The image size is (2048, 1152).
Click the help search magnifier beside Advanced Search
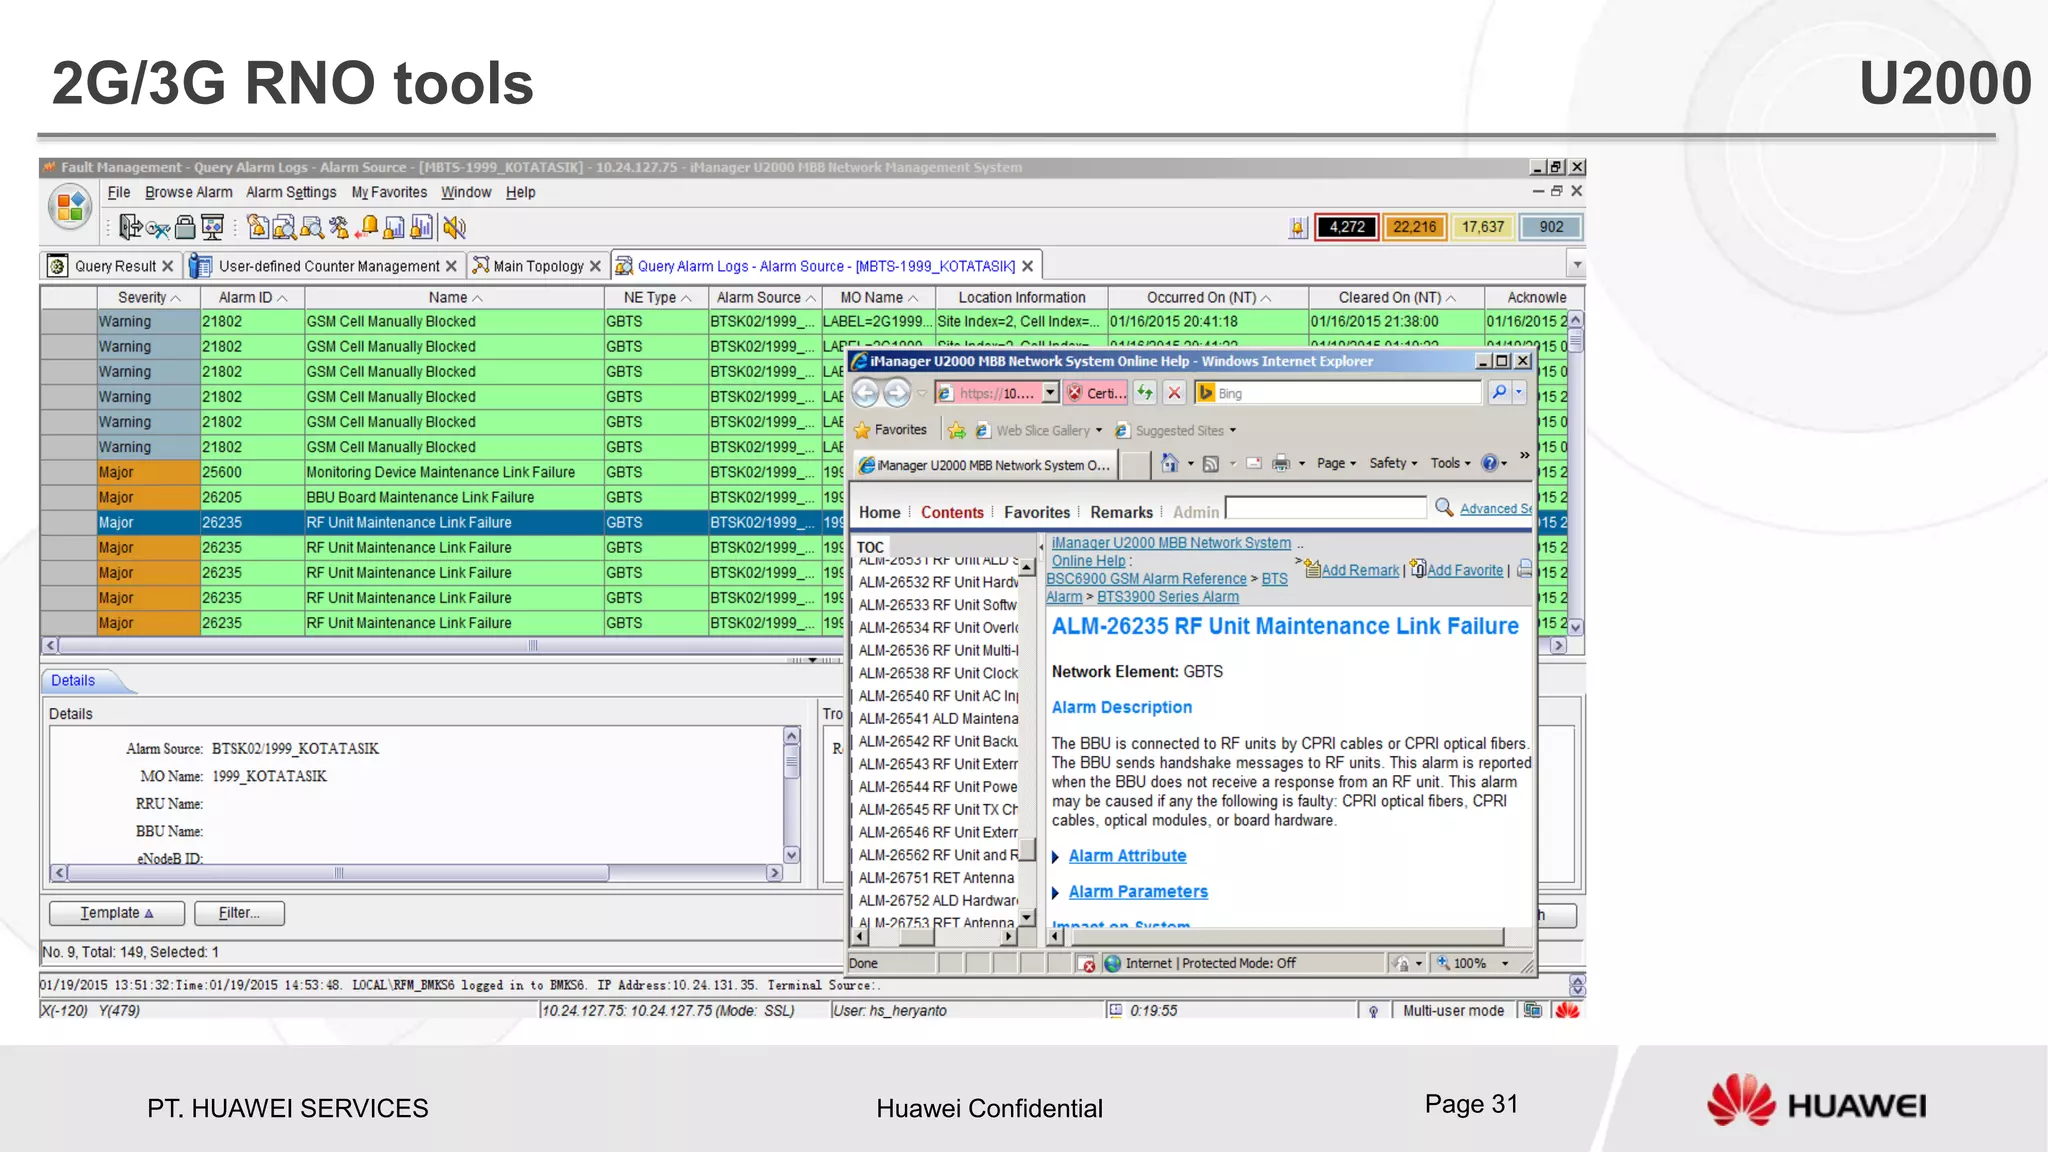(x=1444, y=508)
